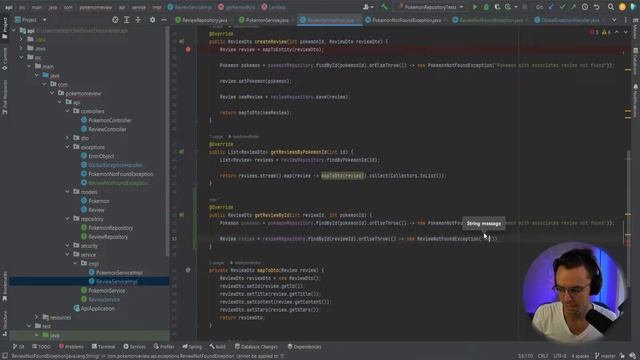Select opened file target icon in Project panel
The image size is (640, 360).
tap(115, 20)
